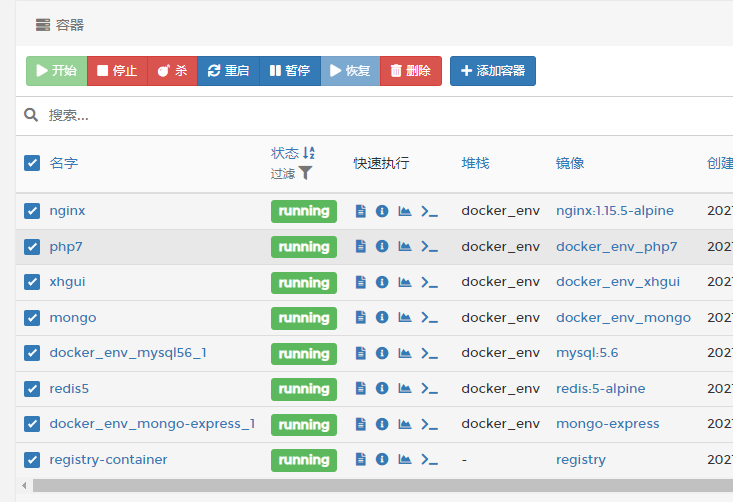Open inspect info icon for mongo
733x502 pixels.
pyautogui.click(x=382, y=317)
